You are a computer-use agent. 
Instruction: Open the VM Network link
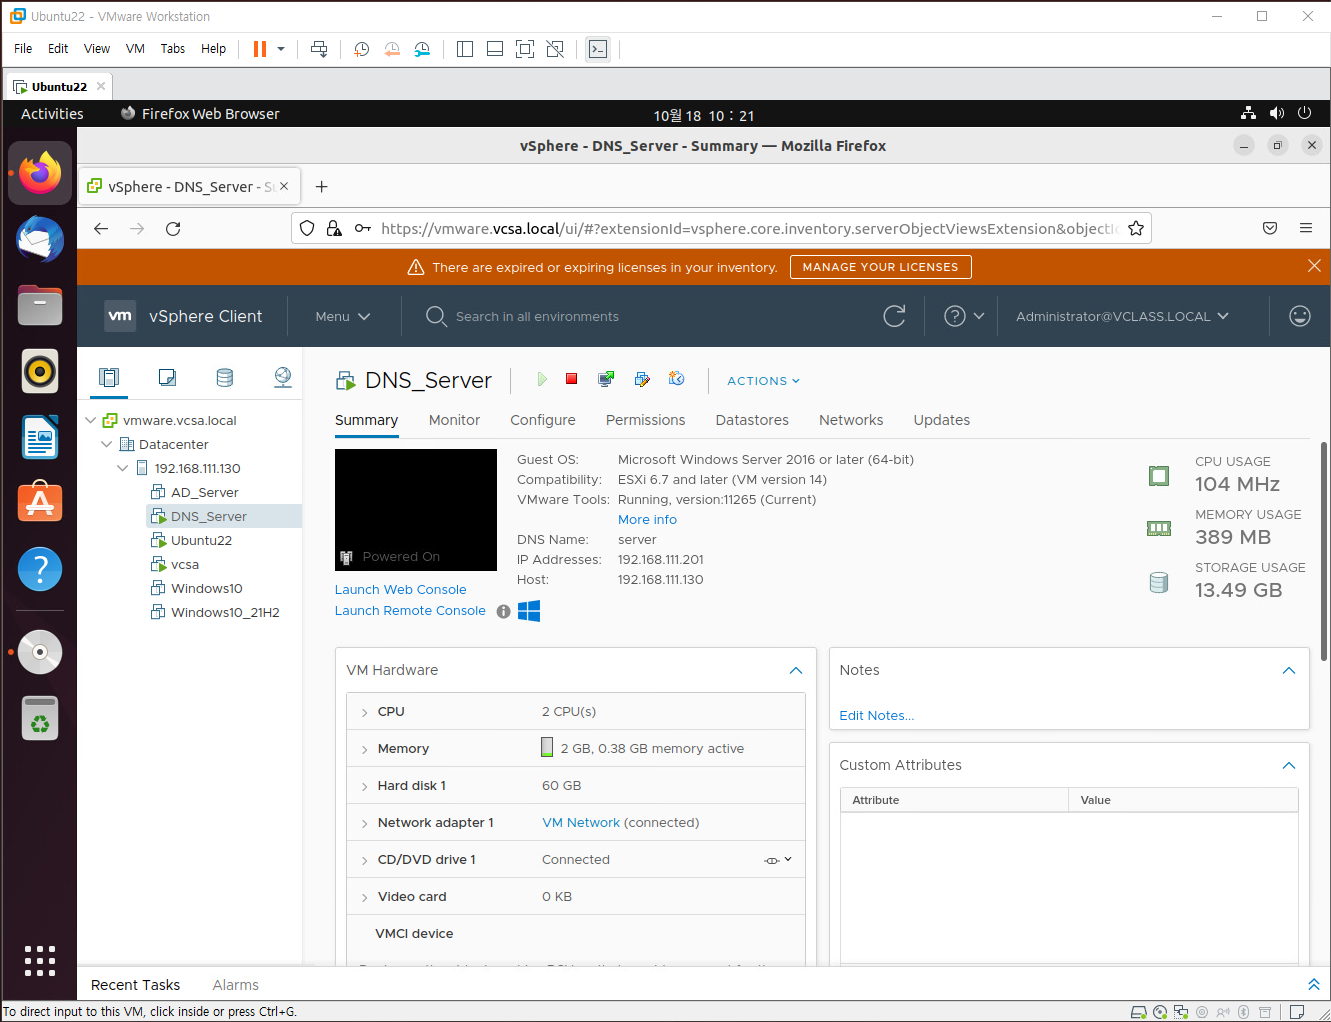pos(581,823)
